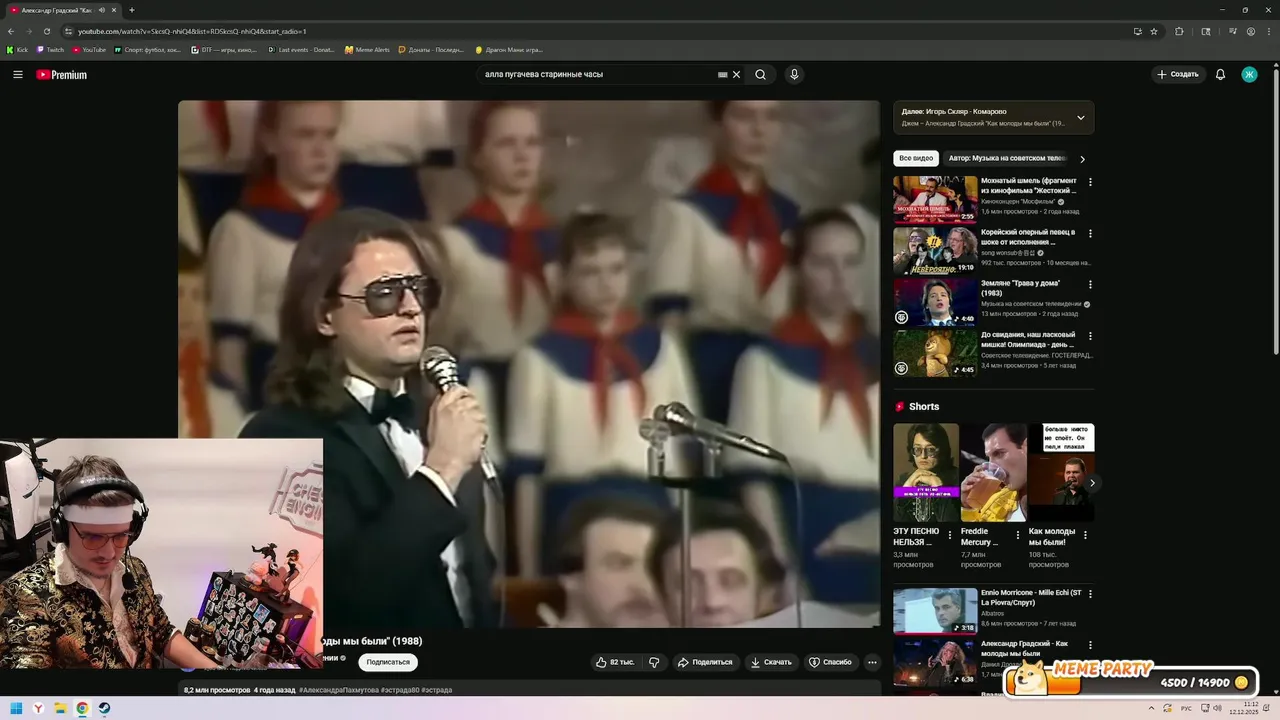
Task: Open Windows Start menu
Action: coord(16,709)
